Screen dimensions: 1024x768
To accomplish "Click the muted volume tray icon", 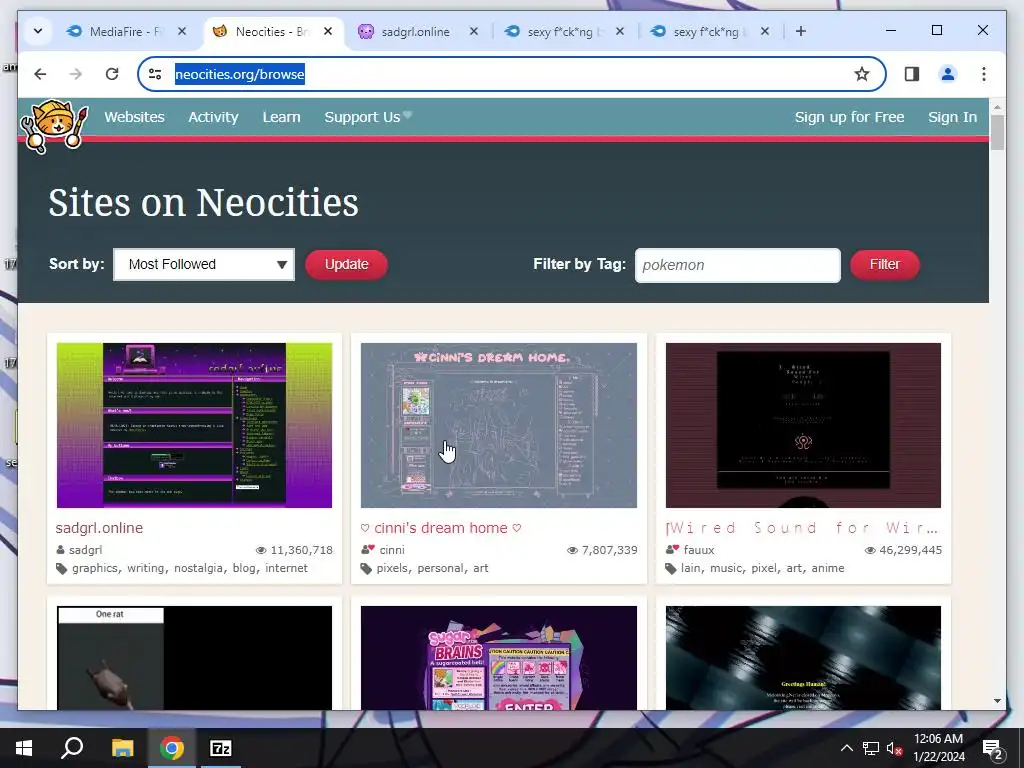I will 894,748.
